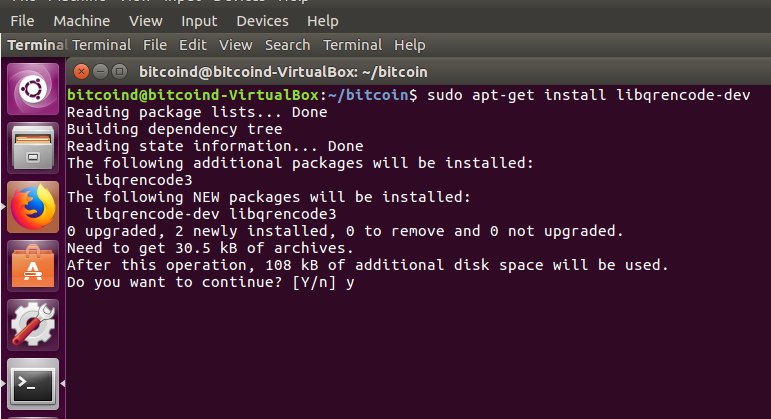The image size is (771, 419).
Task: Minimize the terminal window
Action: point(100,72)
